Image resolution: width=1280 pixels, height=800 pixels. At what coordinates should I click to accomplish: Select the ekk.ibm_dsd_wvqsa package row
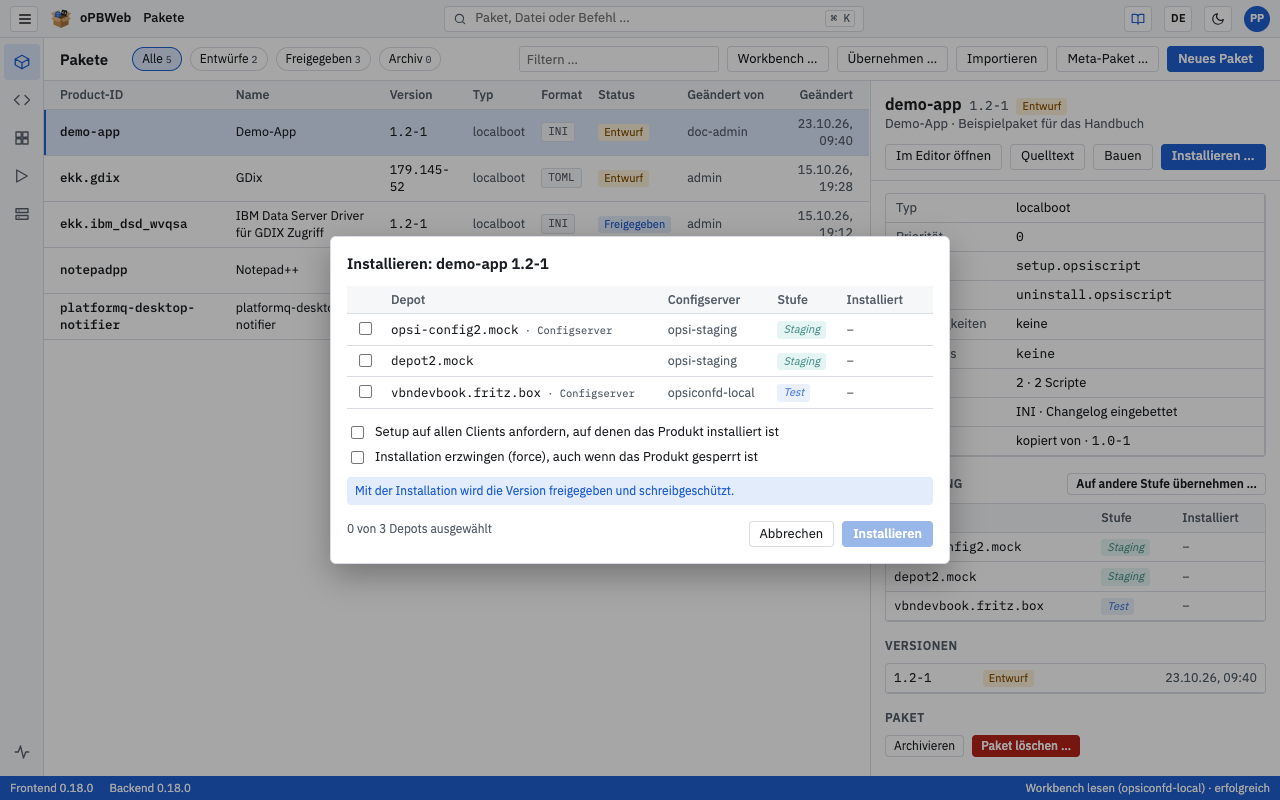coord(457,224)
